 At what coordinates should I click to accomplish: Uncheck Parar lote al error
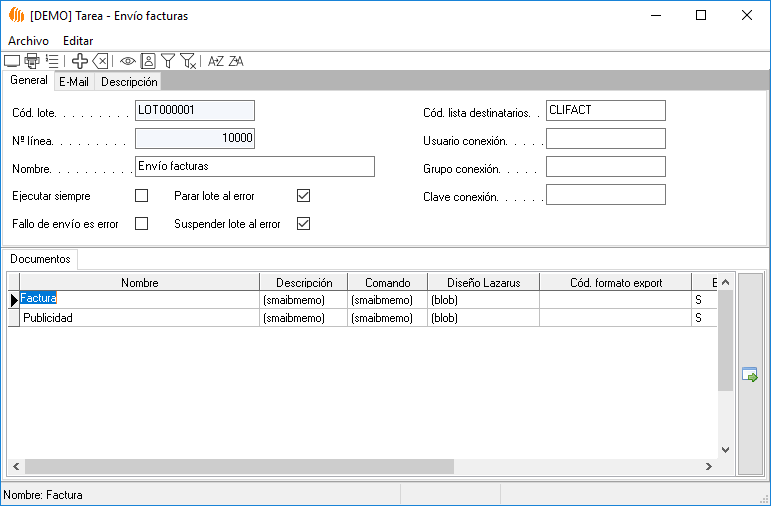(304, 195)
